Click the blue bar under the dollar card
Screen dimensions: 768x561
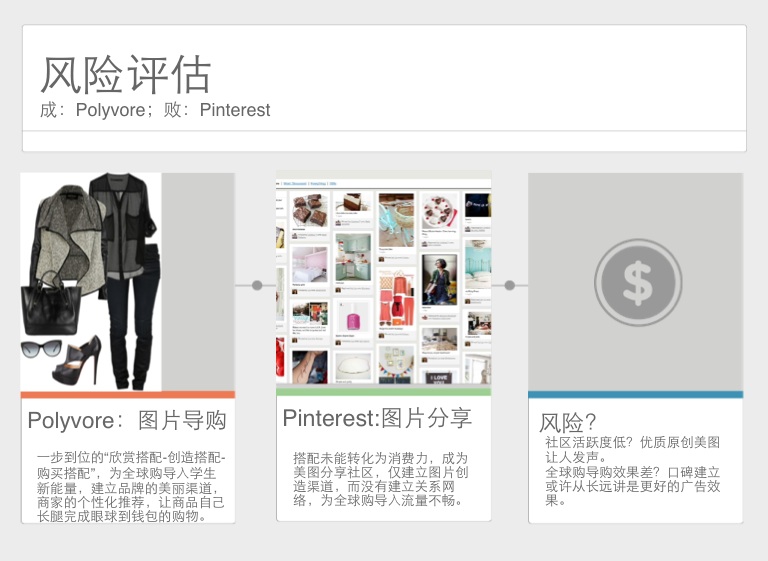[x=635, y=395]
